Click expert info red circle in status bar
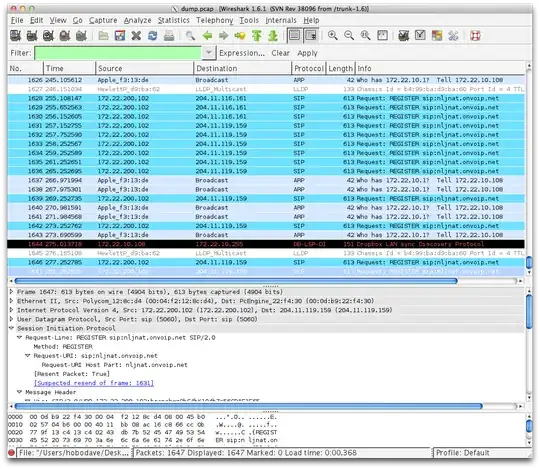Viewport: 540px width, 469px height. 11,452
